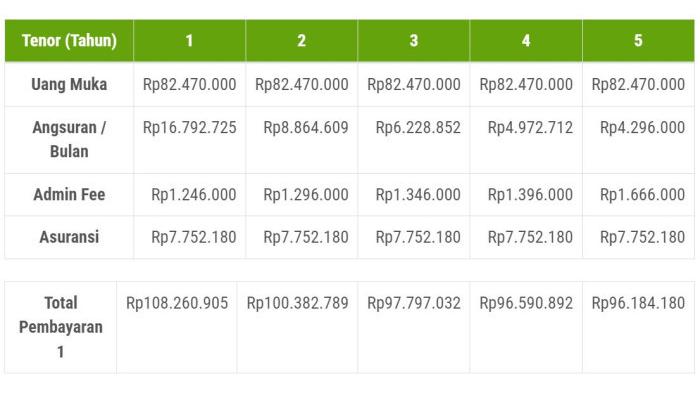Select the Rp8.864.609 installment cell
The image size is (700, 393).
[x=301, y=140]
